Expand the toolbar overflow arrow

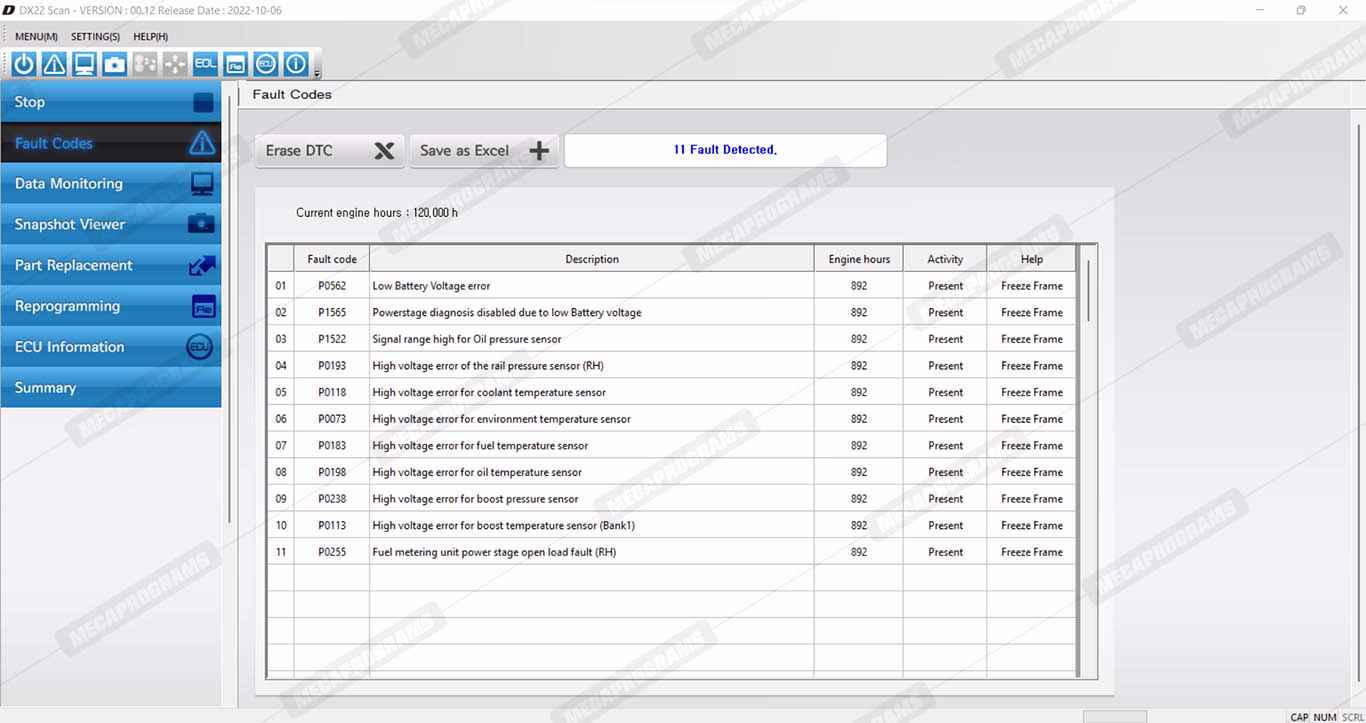point(317,73)
